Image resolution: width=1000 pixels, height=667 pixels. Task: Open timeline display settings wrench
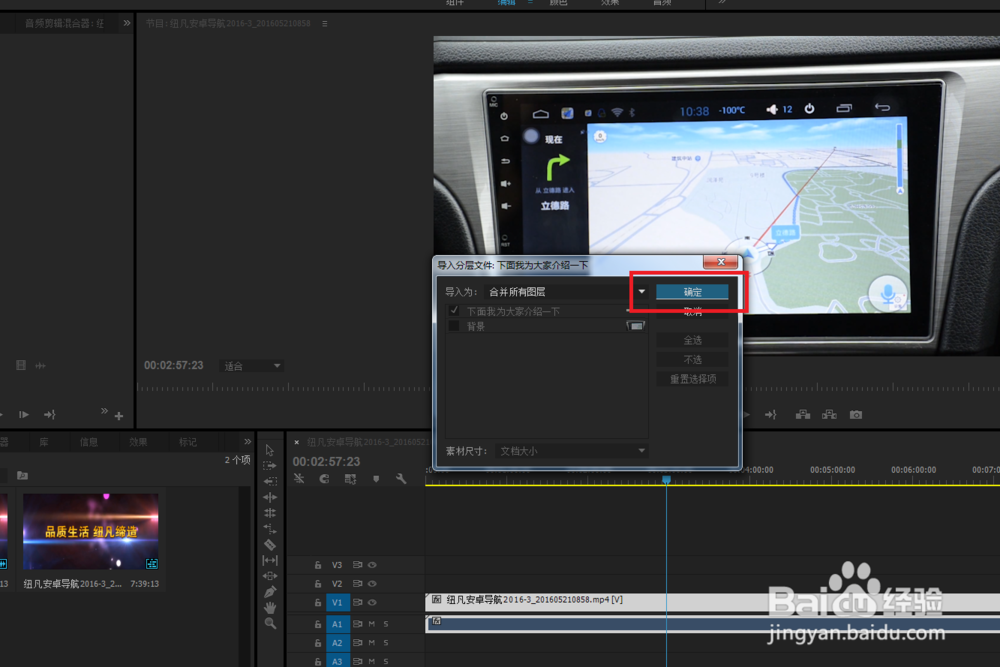tap(401, 479)
